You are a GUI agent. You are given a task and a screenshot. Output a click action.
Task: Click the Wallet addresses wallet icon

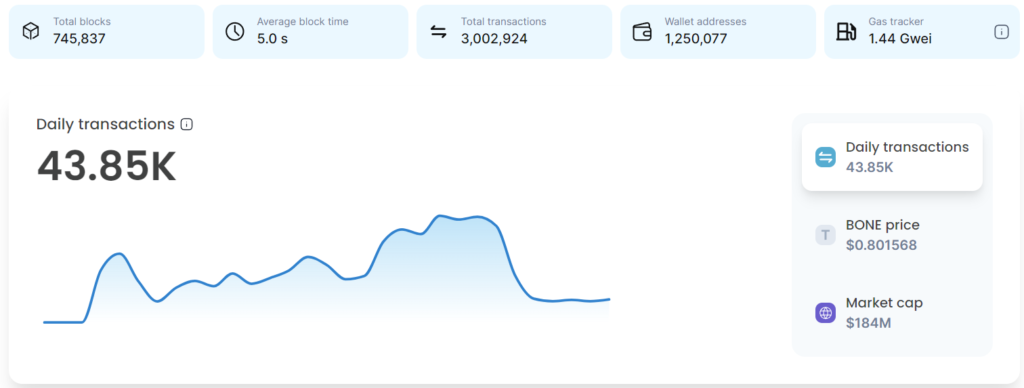pos(643,31)
